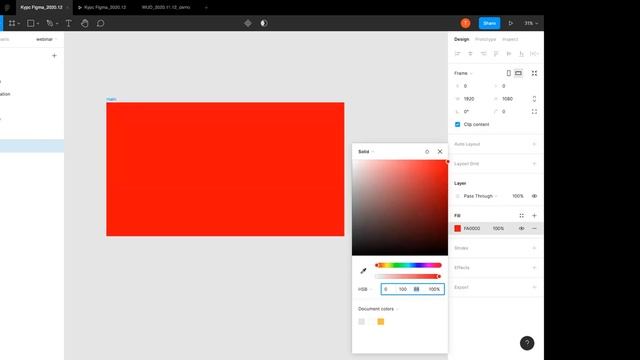Add a Stroke with plus
640x360 pixels.
[534, 248]
